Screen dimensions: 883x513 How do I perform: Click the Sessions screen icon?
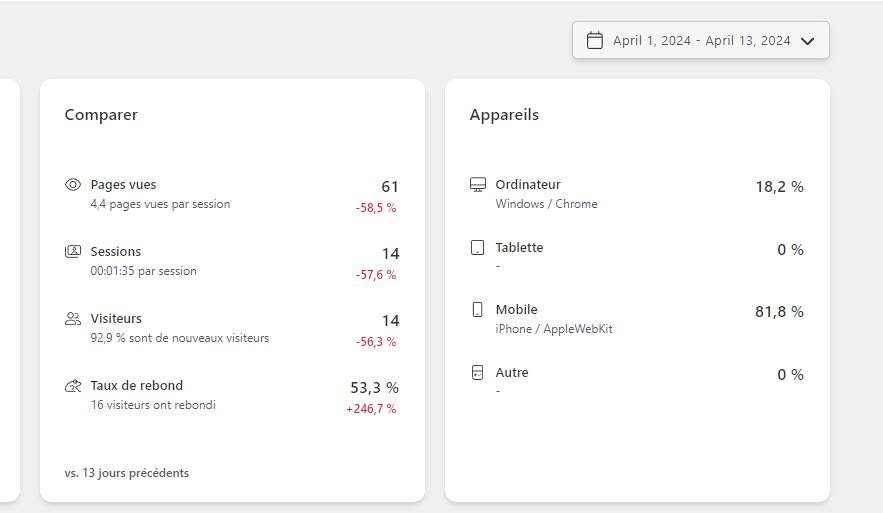tap(73, 251)
